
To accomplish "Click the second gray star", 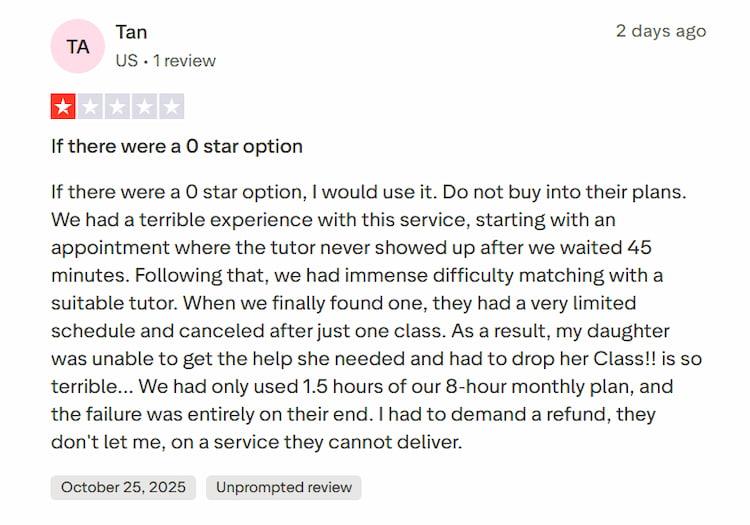I will click(x=90, y=107).
